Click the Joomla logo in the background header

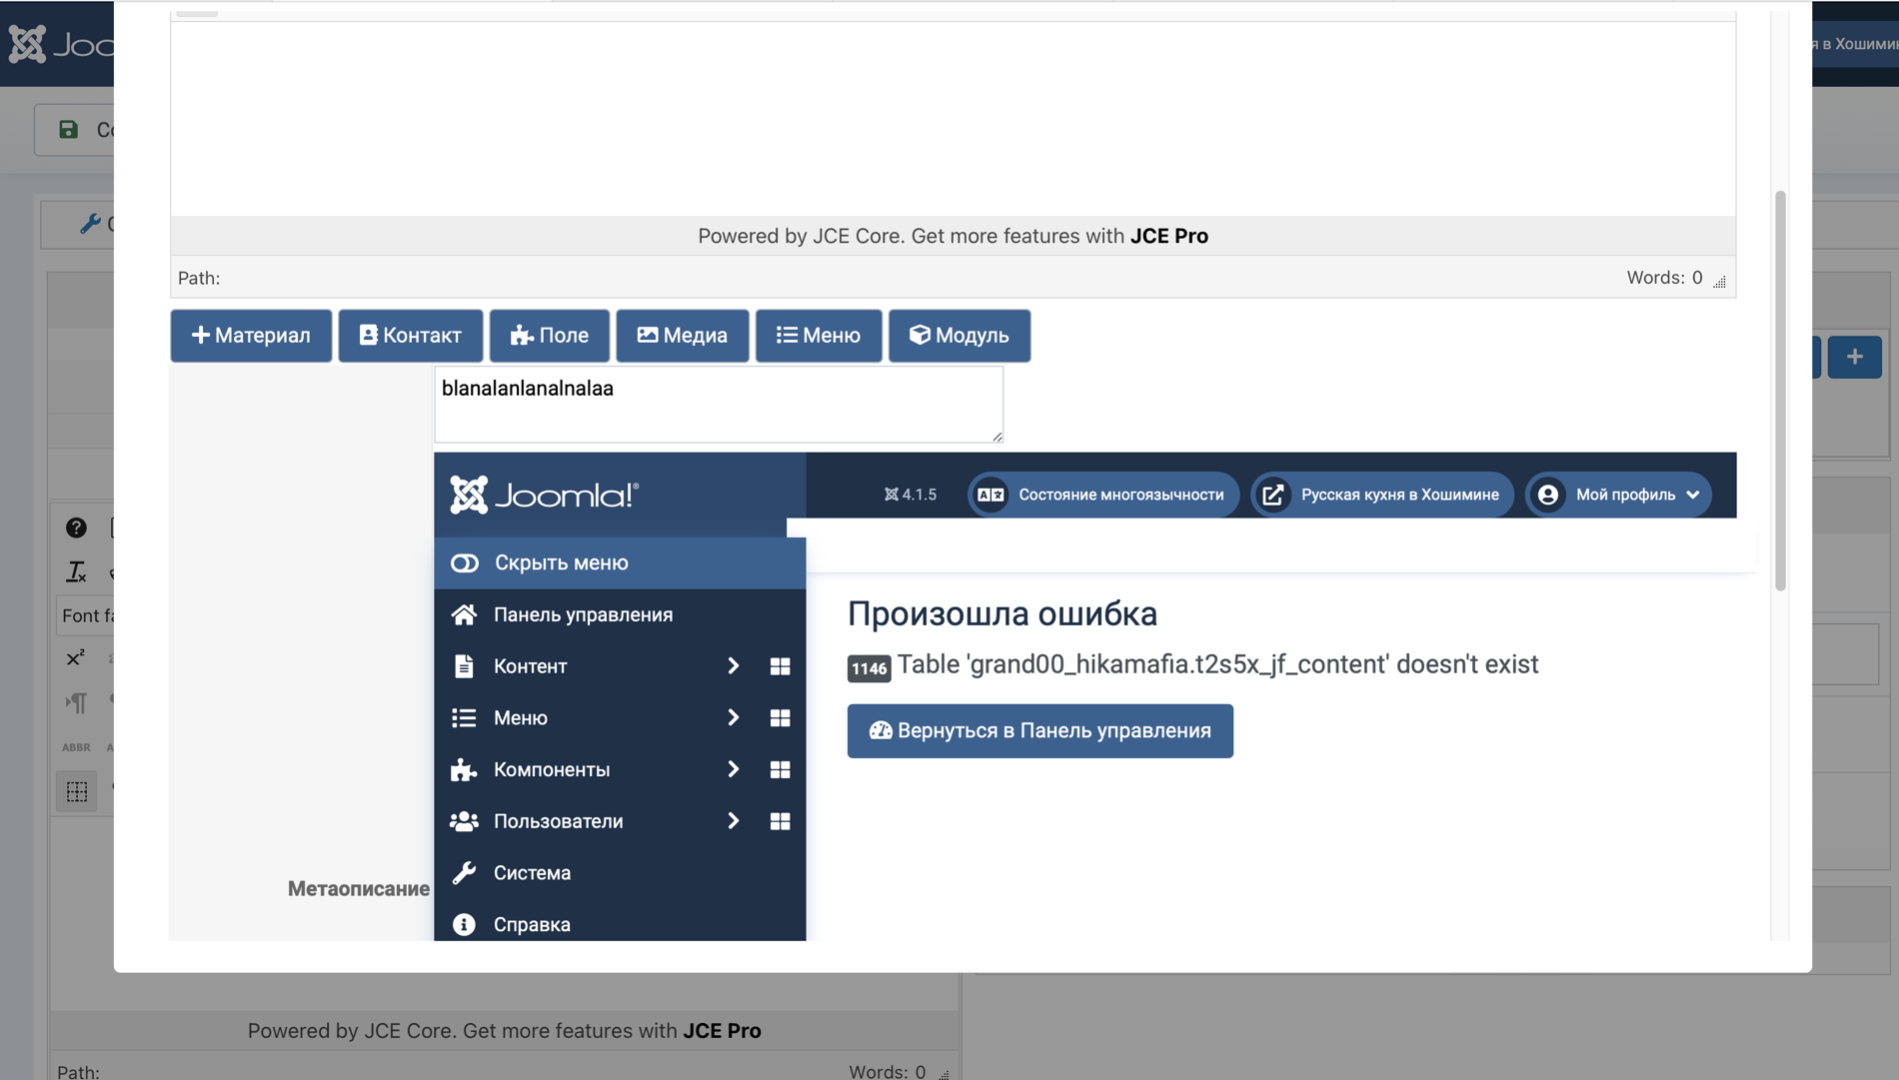[x=60, y=44]
